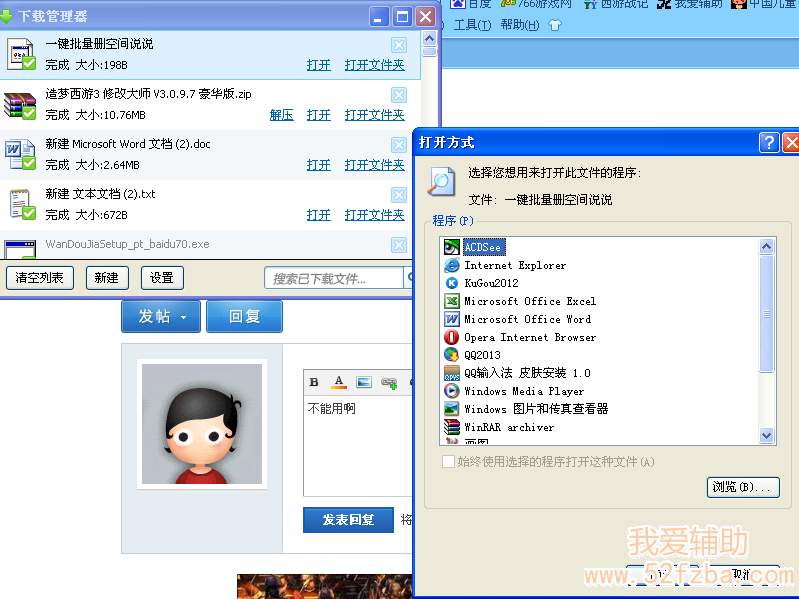Viewport: 799px width, 599px height.
Task: Click 清空列表 button
Action: pos(40,278)
